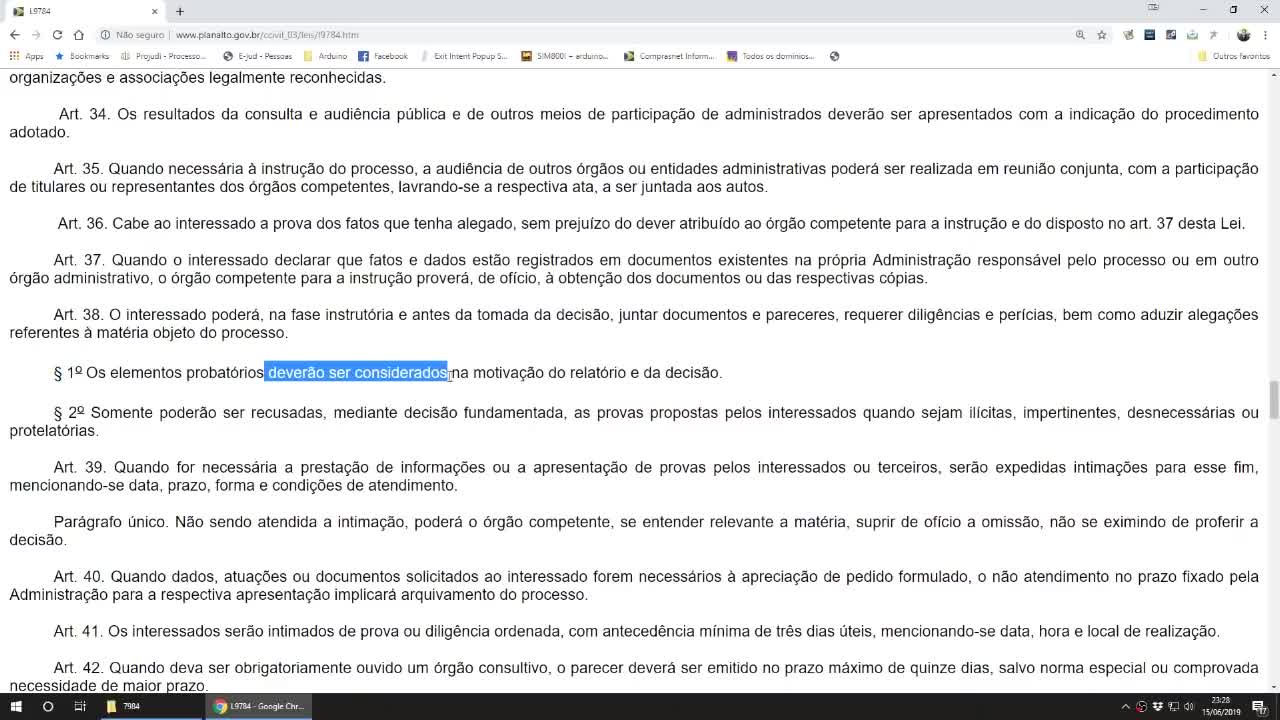Show hidden system tray icons
Viewport: 1280px width, 720px height.
tap(1125, 706)
